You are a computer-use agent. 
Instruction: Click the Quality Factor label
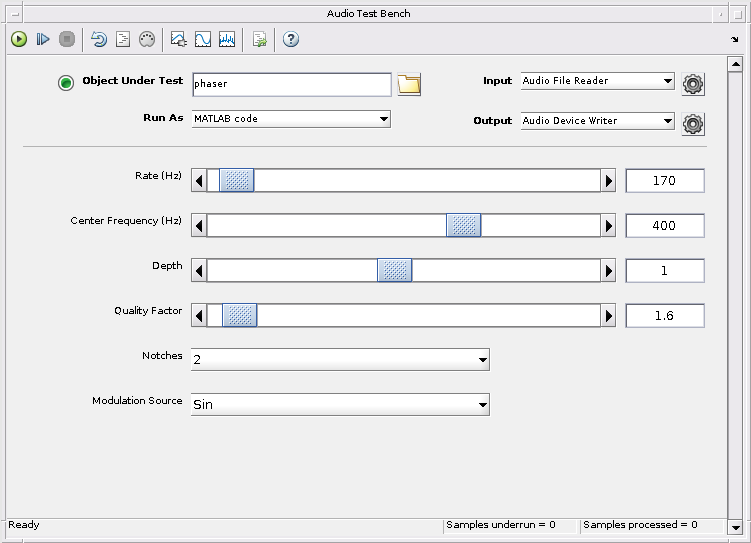pyautogui.click(x=148, y=311)
